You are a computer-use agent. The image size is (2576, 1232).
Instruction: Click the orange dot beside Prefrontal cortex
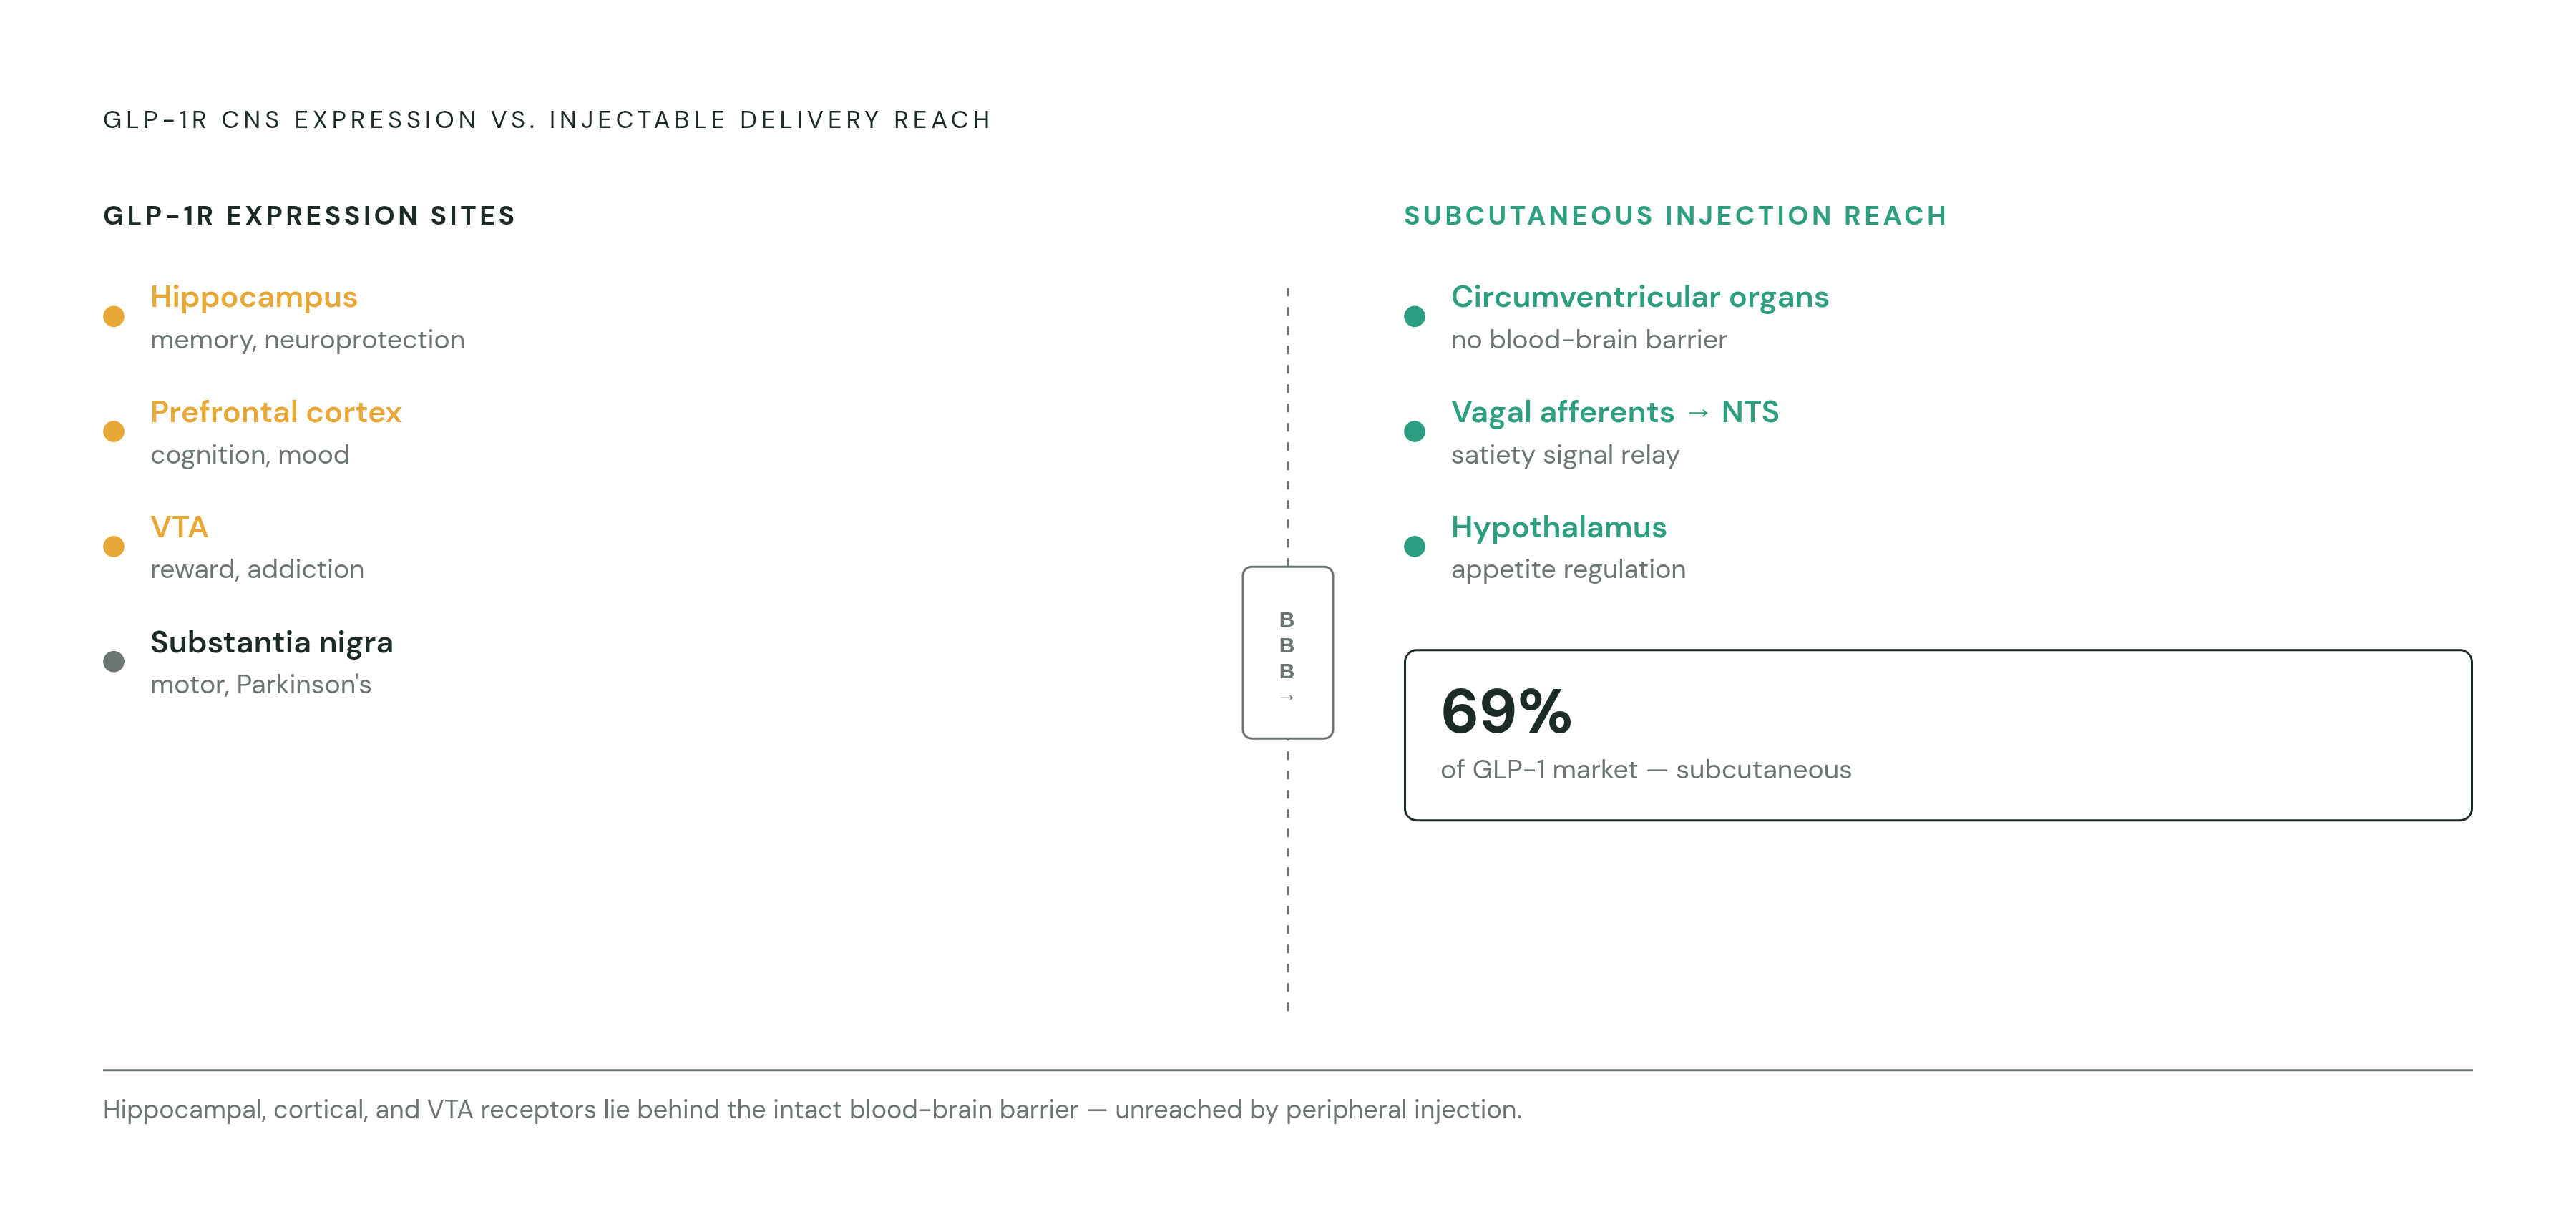114,431
